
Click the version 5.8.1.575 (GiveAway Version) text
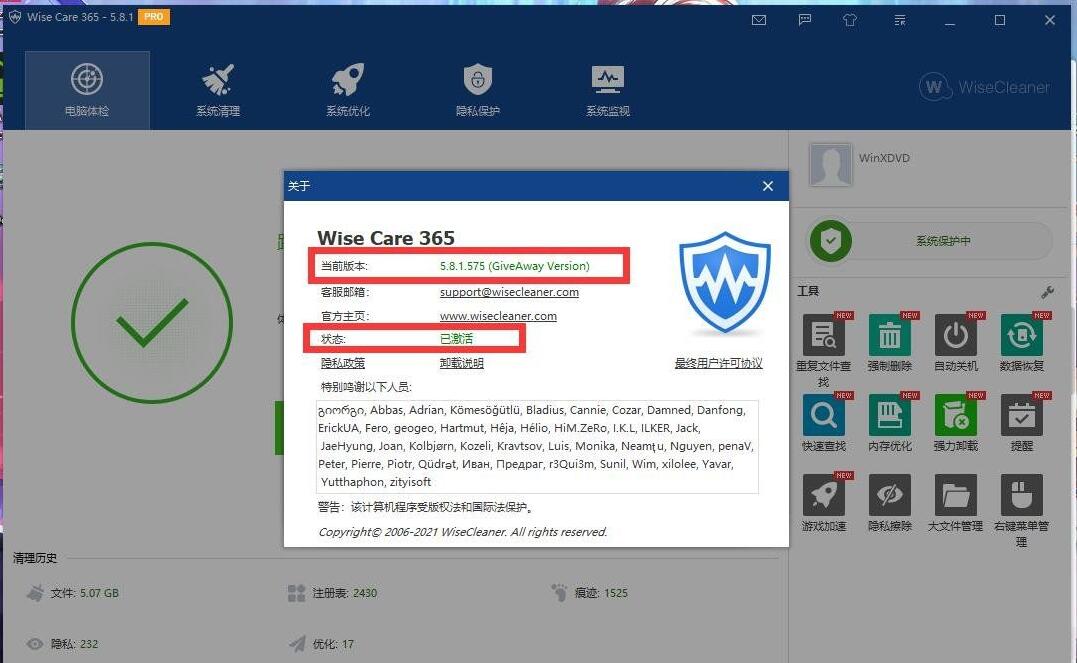(514, 266)
